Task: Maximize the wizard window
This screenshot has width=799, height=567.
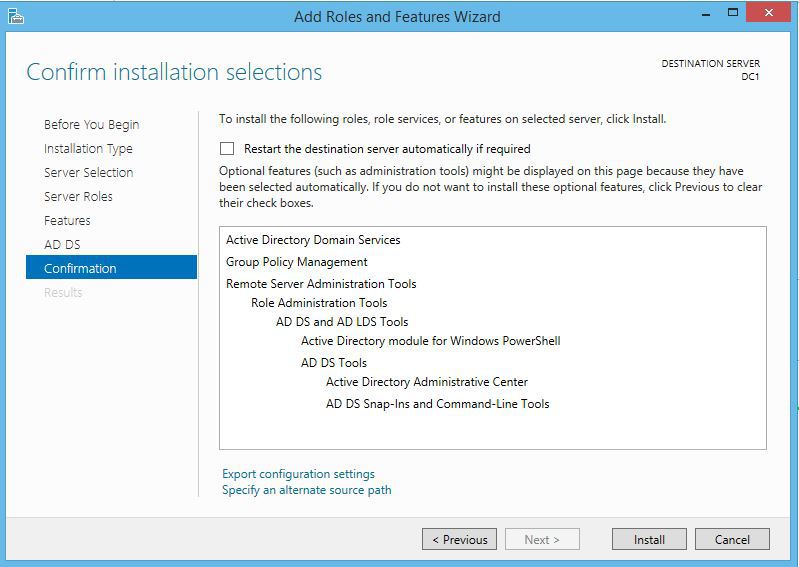Action: click(733, 13)
